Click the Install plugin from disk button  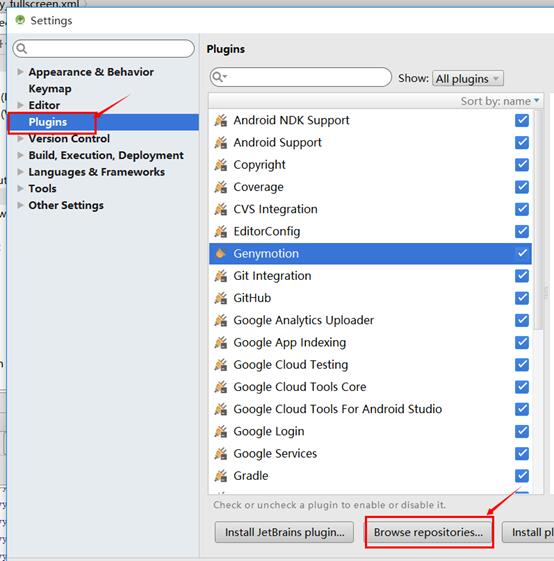point(528,532)
